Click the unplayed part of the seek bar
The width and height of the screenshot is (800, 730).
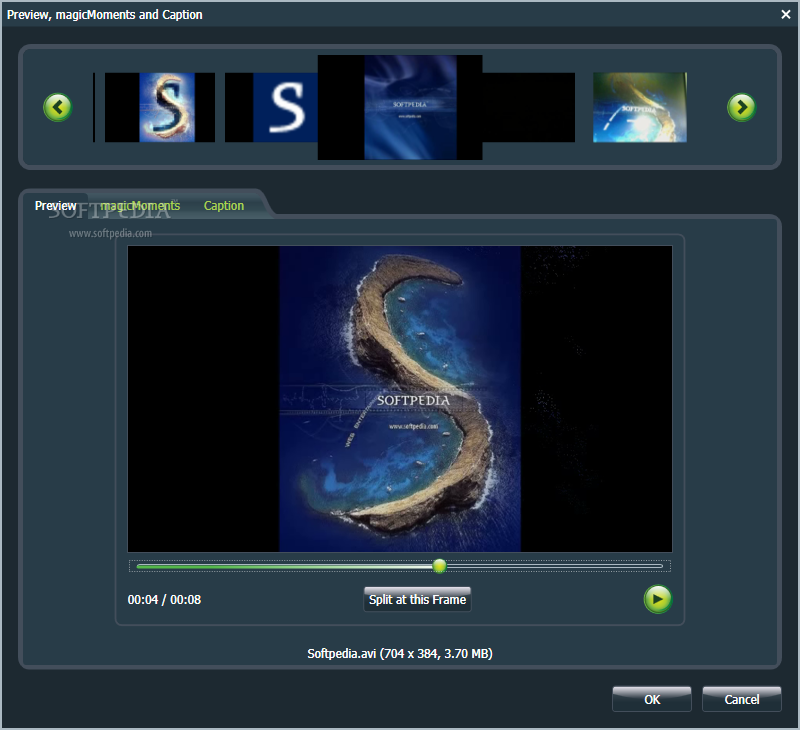tap(555, 566)
